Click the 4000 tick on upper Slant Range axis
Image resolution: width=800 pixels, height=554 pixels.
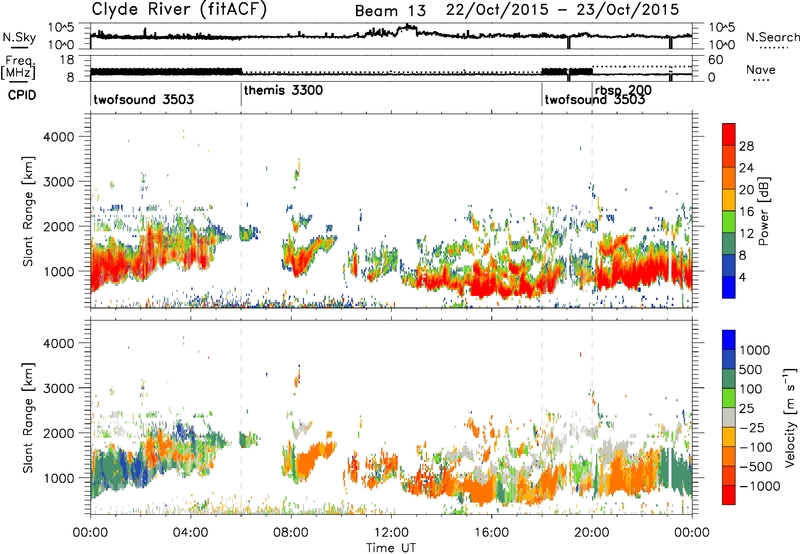tap(59, 137)
